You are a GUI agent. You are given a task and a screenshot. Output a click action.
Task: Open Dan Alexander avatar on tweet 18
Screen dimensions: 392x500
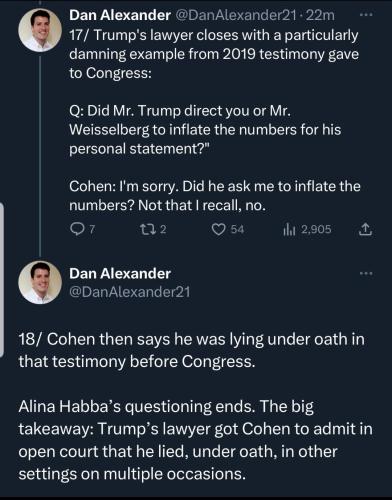[x=40, y=282]
